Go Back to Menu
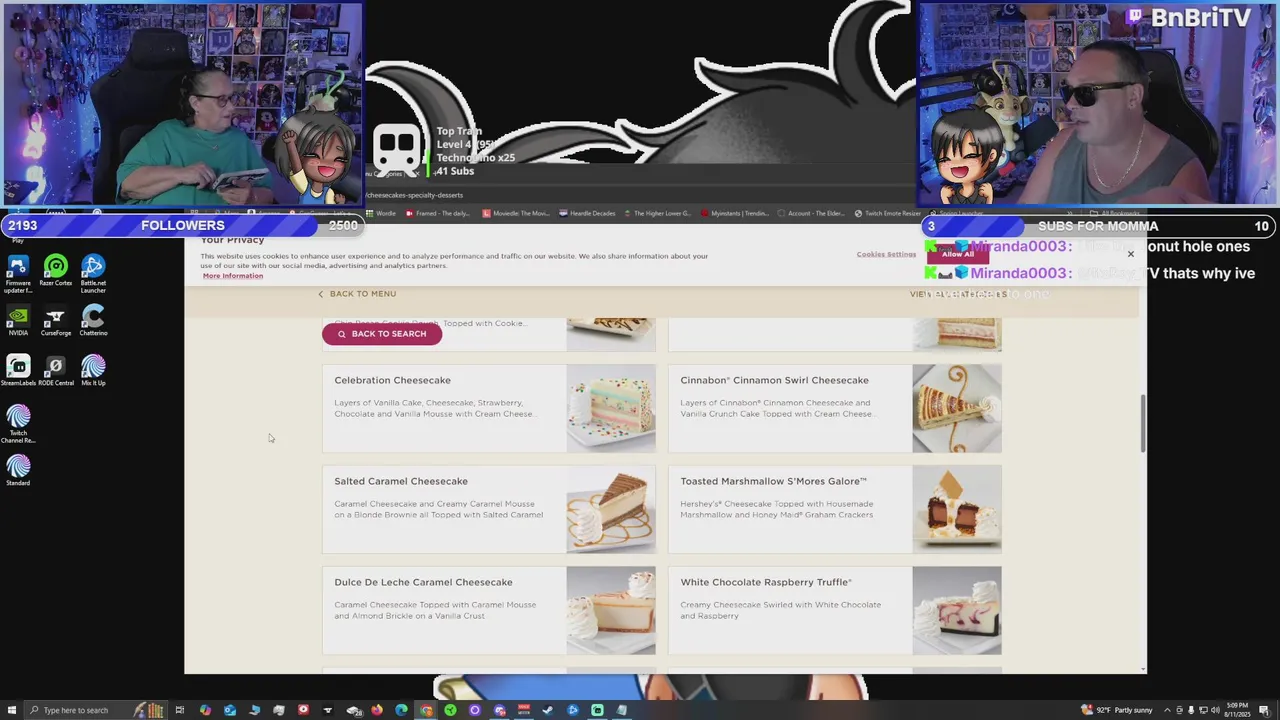Image resolution: width=1280 pixels, height=720 pixels. coord(357,294)
